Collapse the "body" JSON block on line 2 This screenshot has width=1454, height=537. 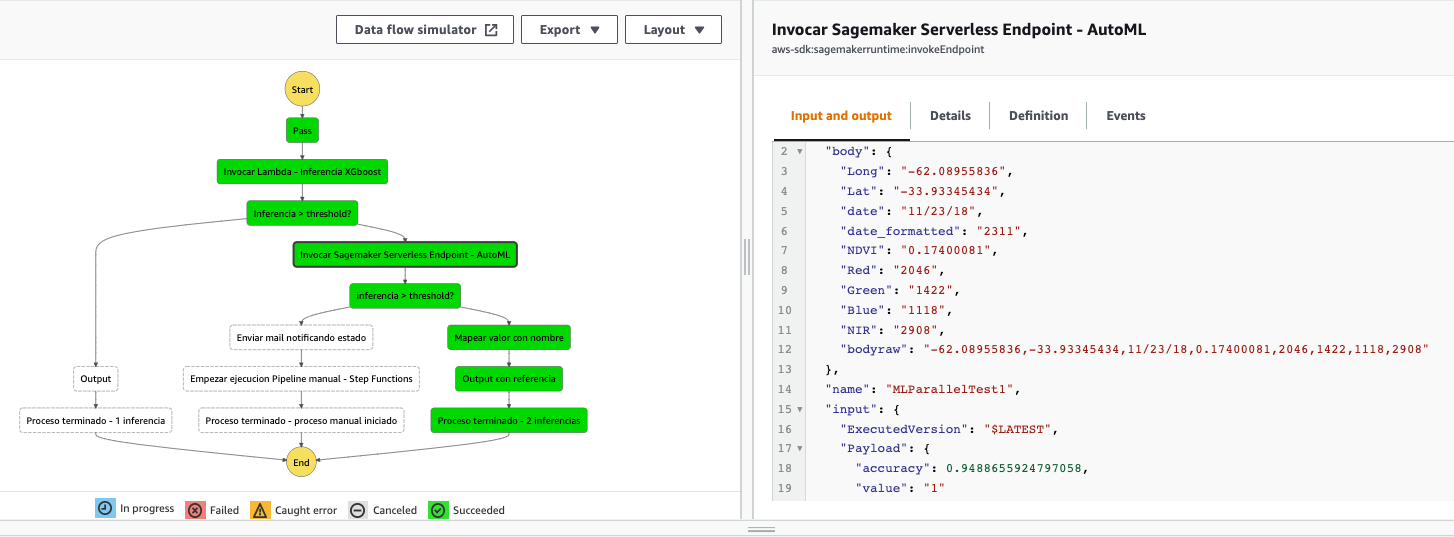pyautogui.click(x=799, y=151)
